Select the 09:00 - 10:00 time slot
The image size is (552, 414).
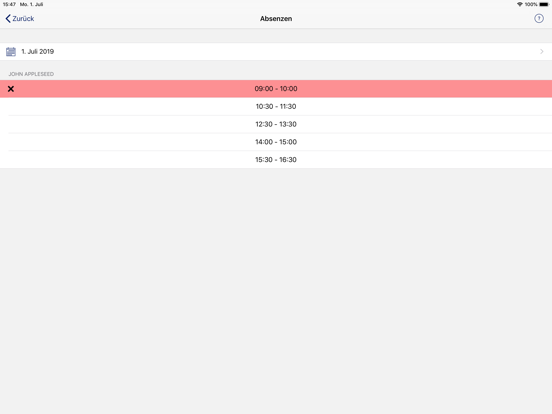[x=276, y=89]
